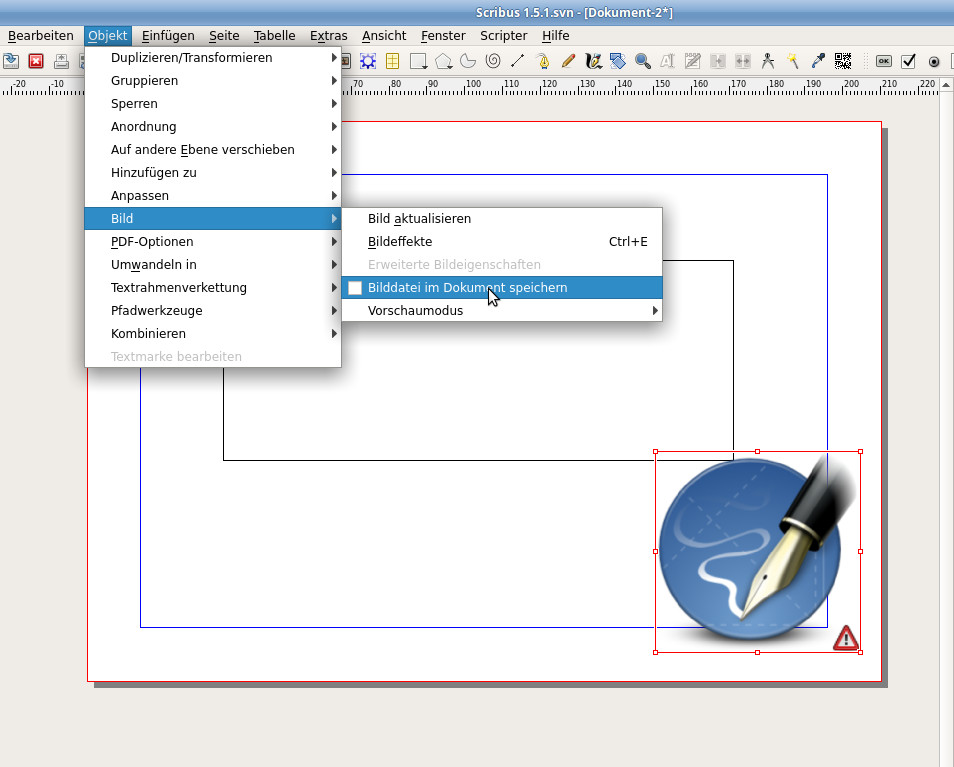Open the Fenster menu
954x767 pixels.
click(443, 36)
